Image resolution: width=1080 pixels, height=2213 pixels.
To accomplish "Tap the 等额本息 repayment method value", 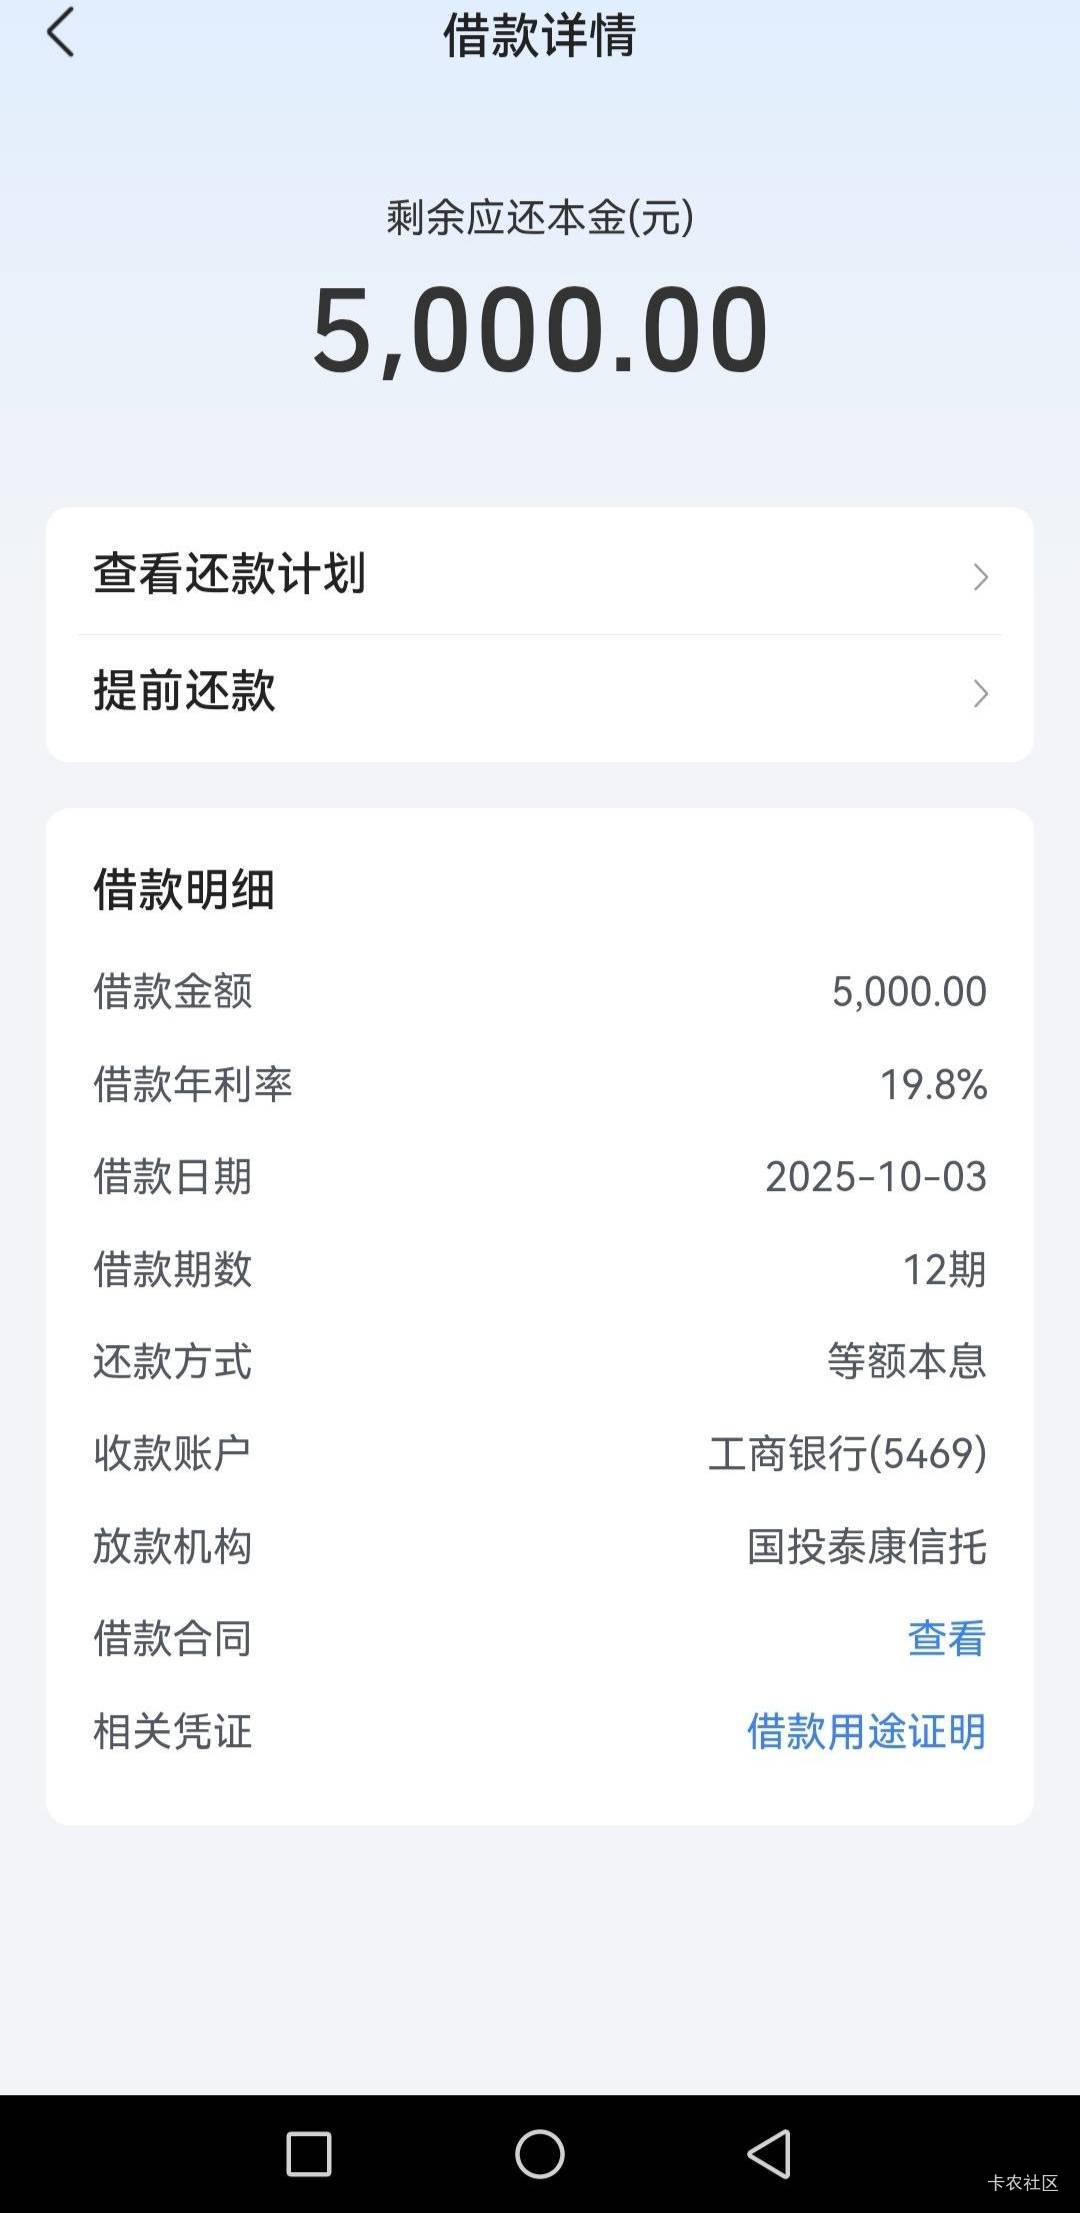I will point(906,1361).
